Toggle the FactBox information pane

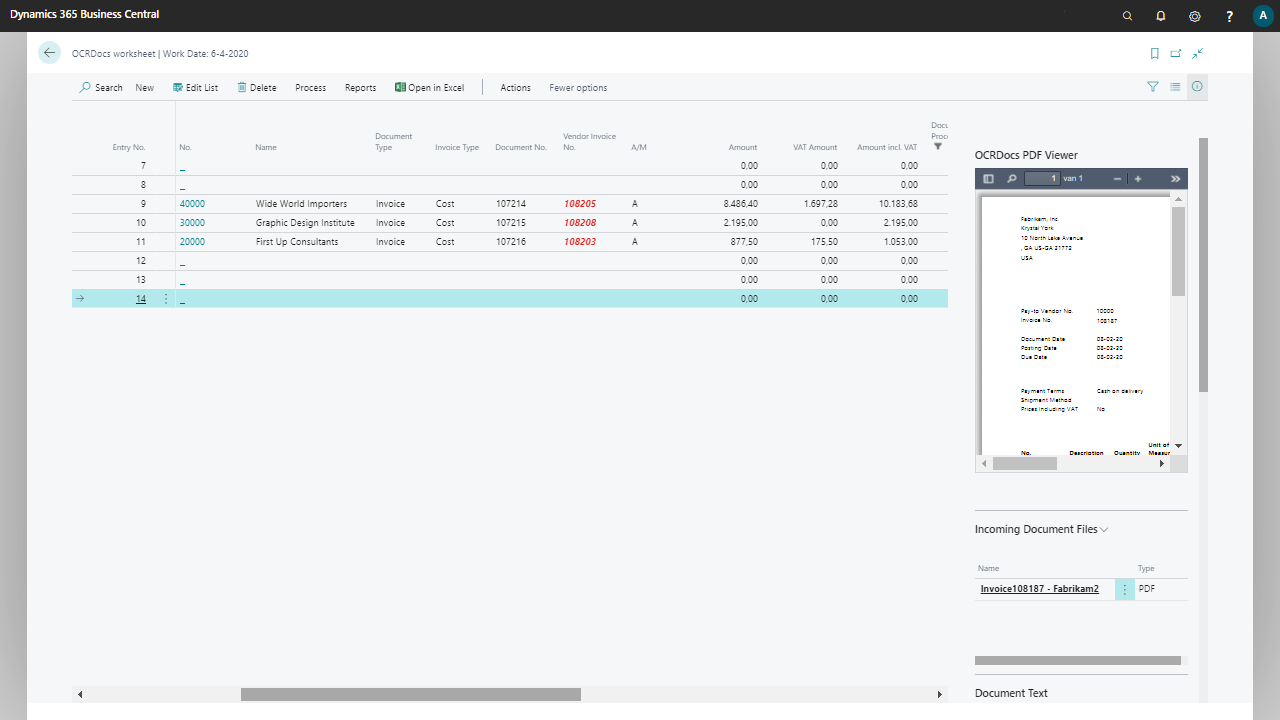click(1197, 87)
